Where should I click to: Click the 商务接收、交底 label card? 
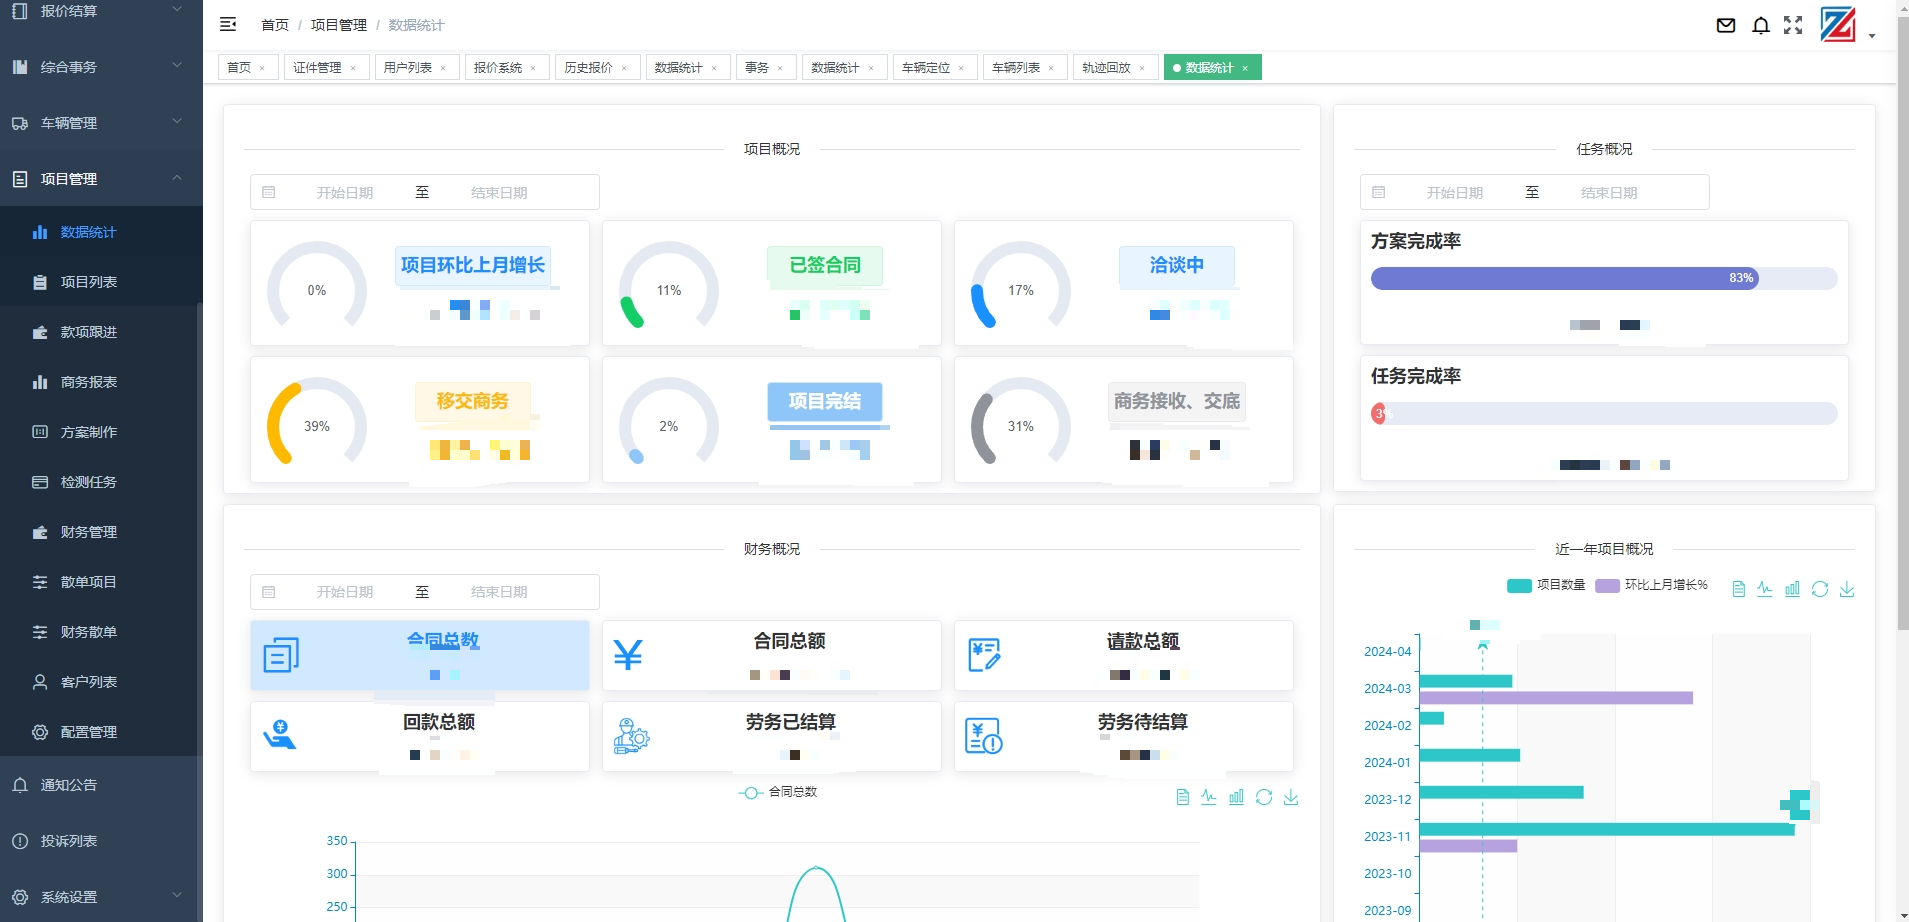pos(1177,401)
